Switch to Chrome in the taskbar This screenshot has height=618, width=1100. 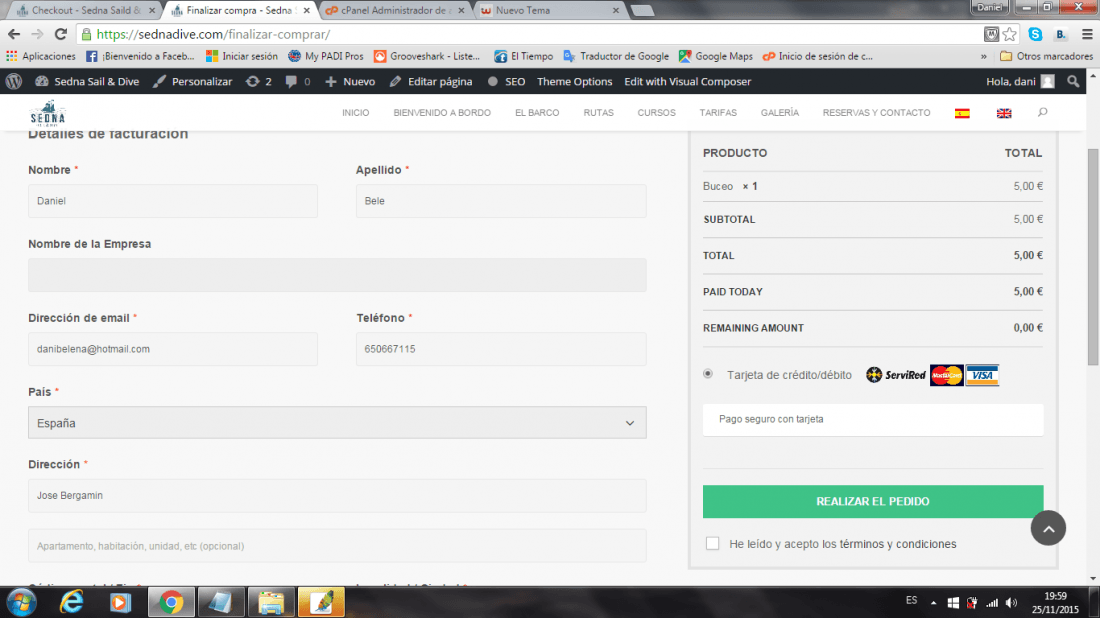click(x=170, y=603)
